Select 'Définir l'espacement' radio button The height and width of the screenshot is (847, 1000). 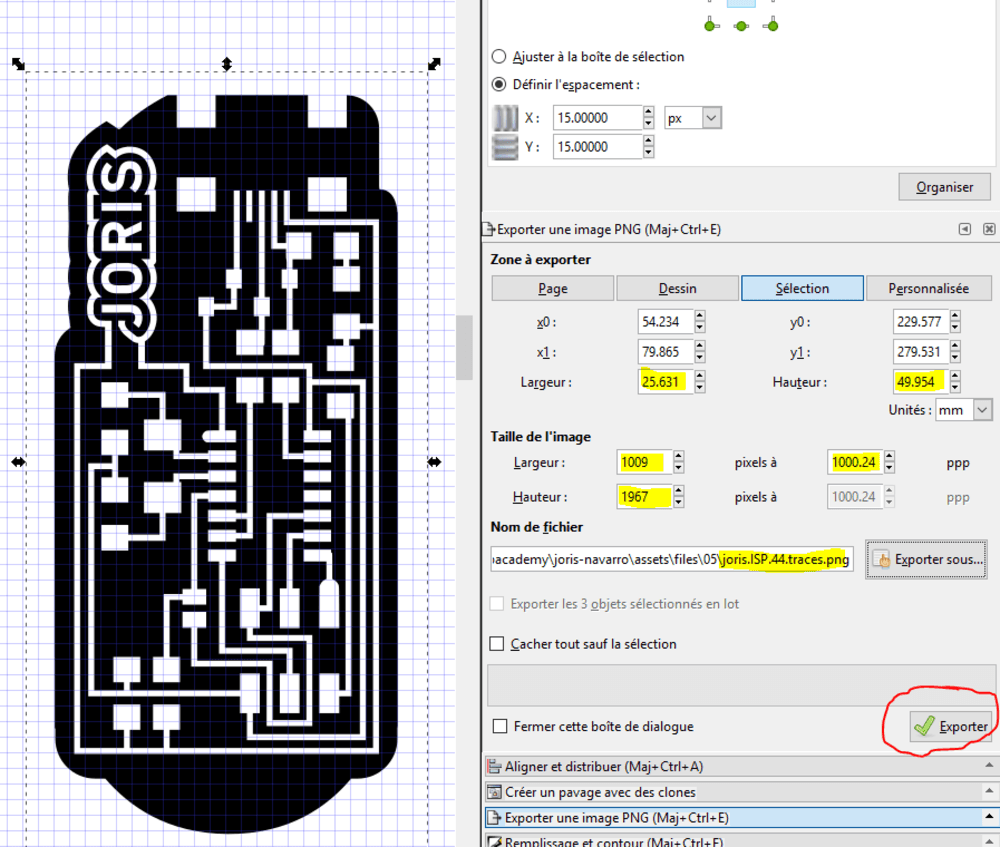(x=499, y=84)
